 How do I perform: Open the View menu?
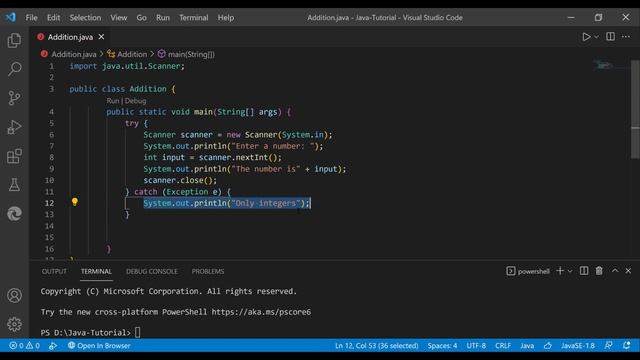pos(118,18)
